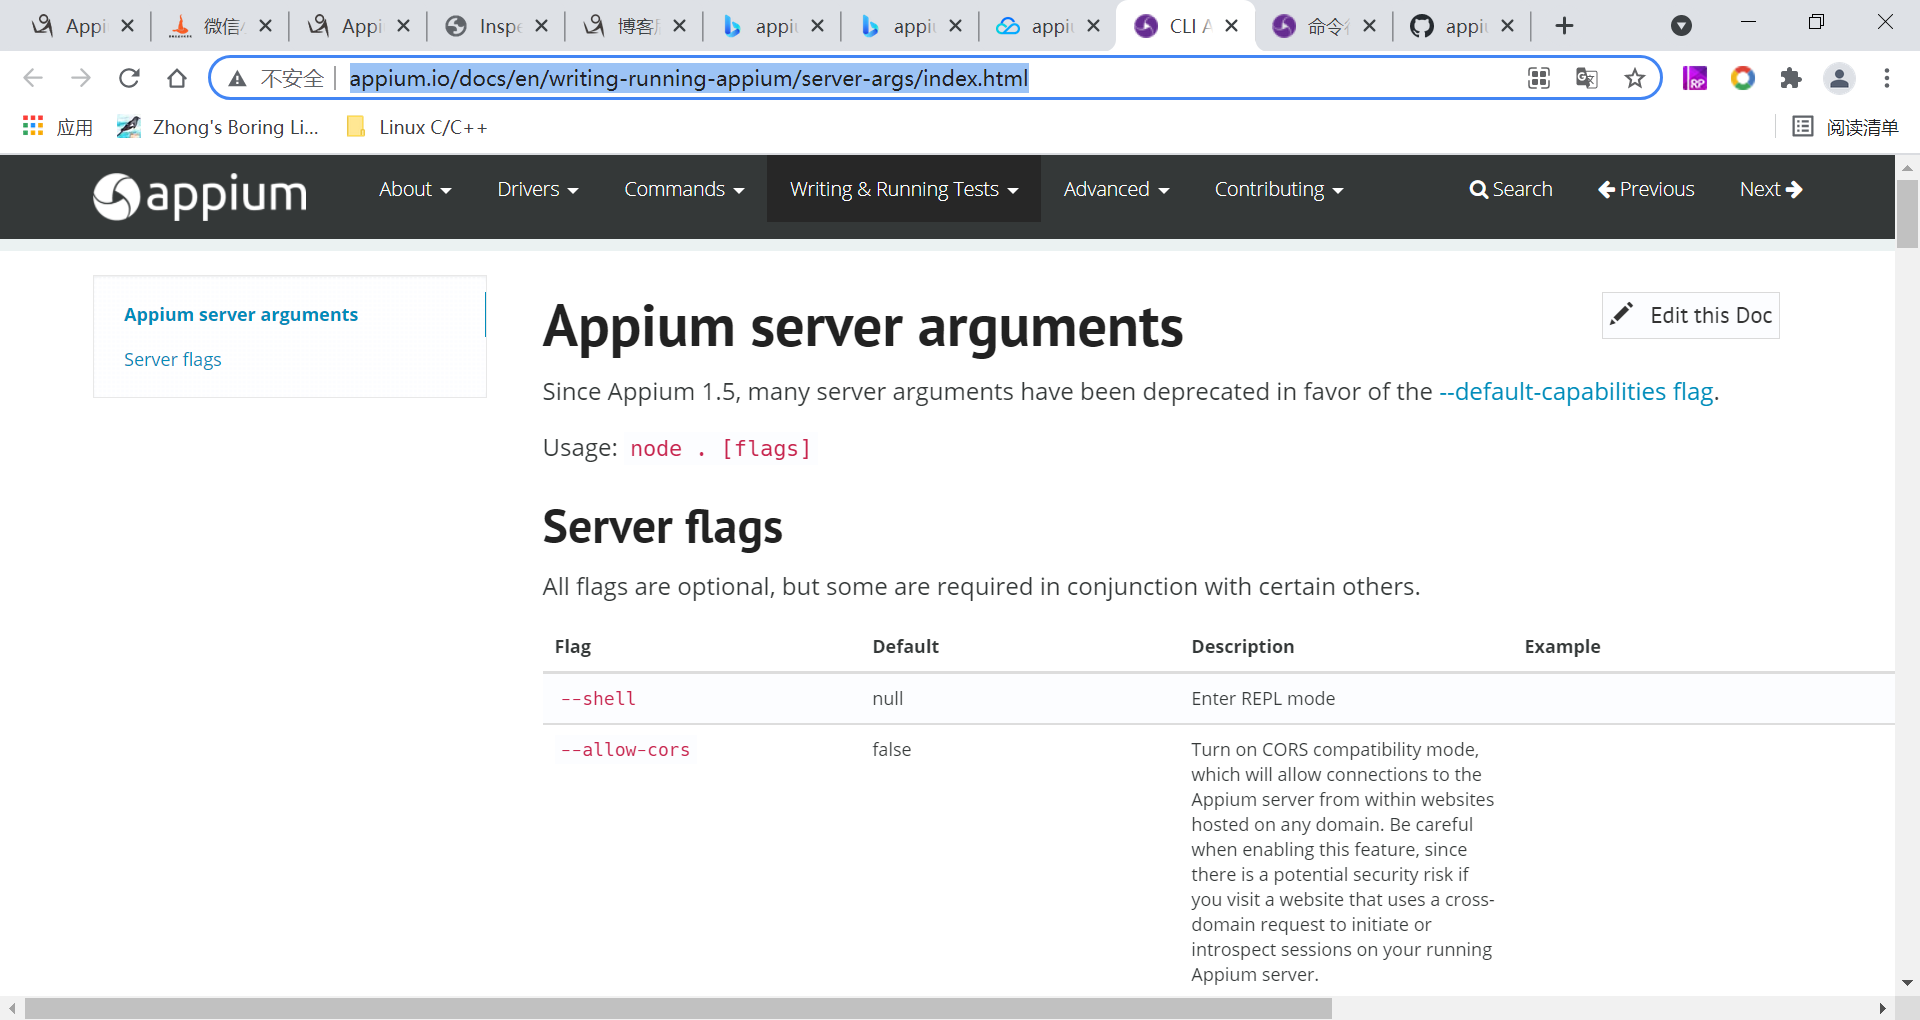This screenshot has height=1020, width=1920.
Task: Click the translate page icon
Action: pyautogui.click(x=1587, y=78)
